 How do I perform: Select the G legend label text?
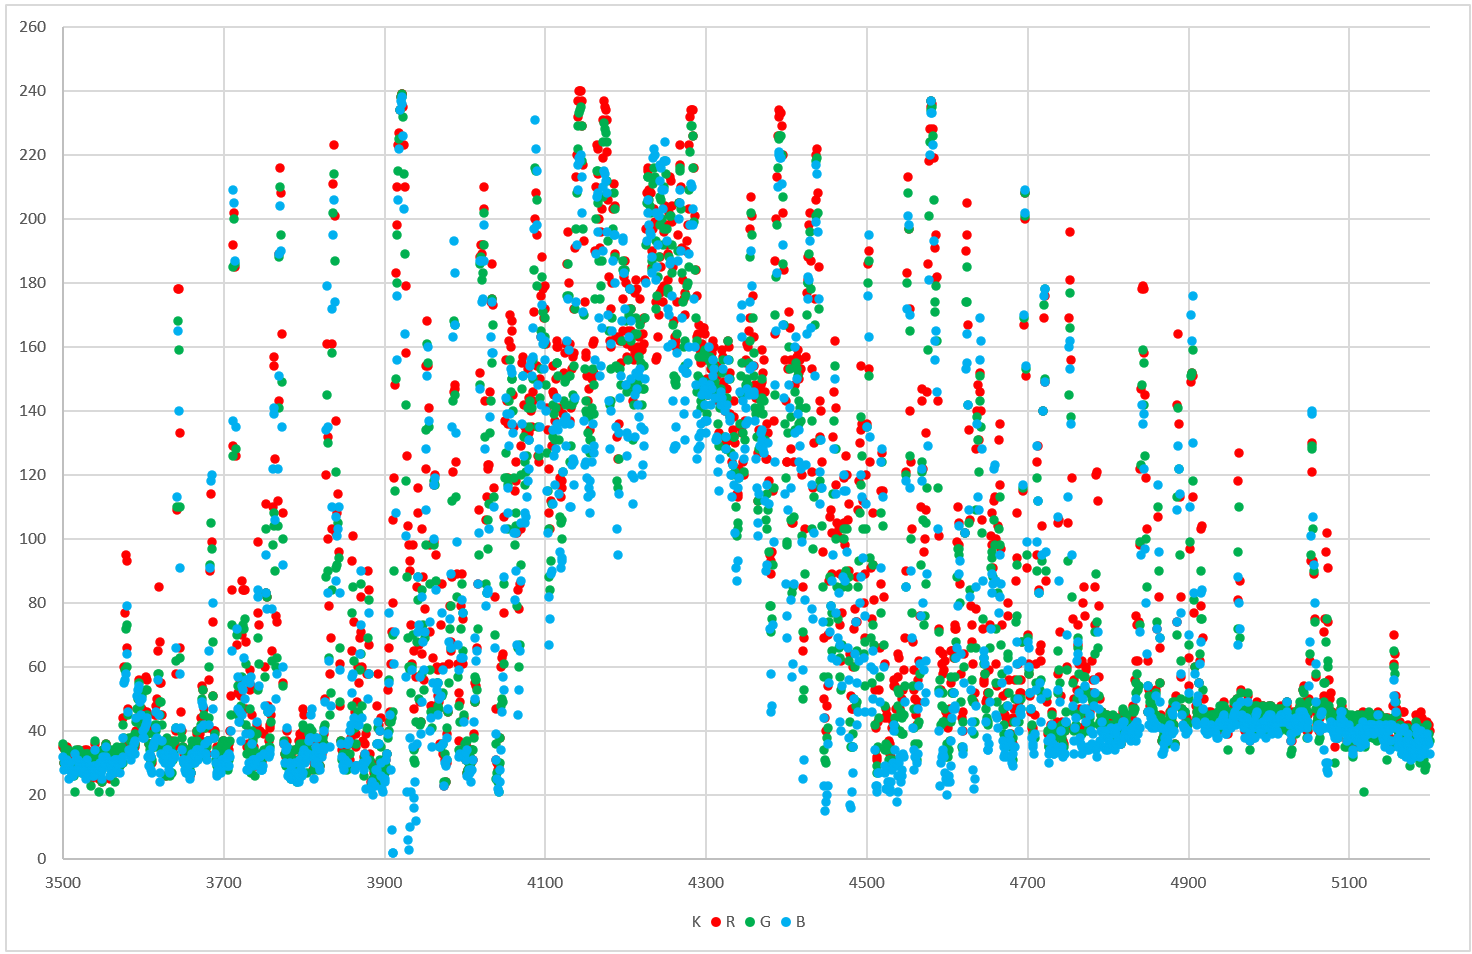click(766, 922)
